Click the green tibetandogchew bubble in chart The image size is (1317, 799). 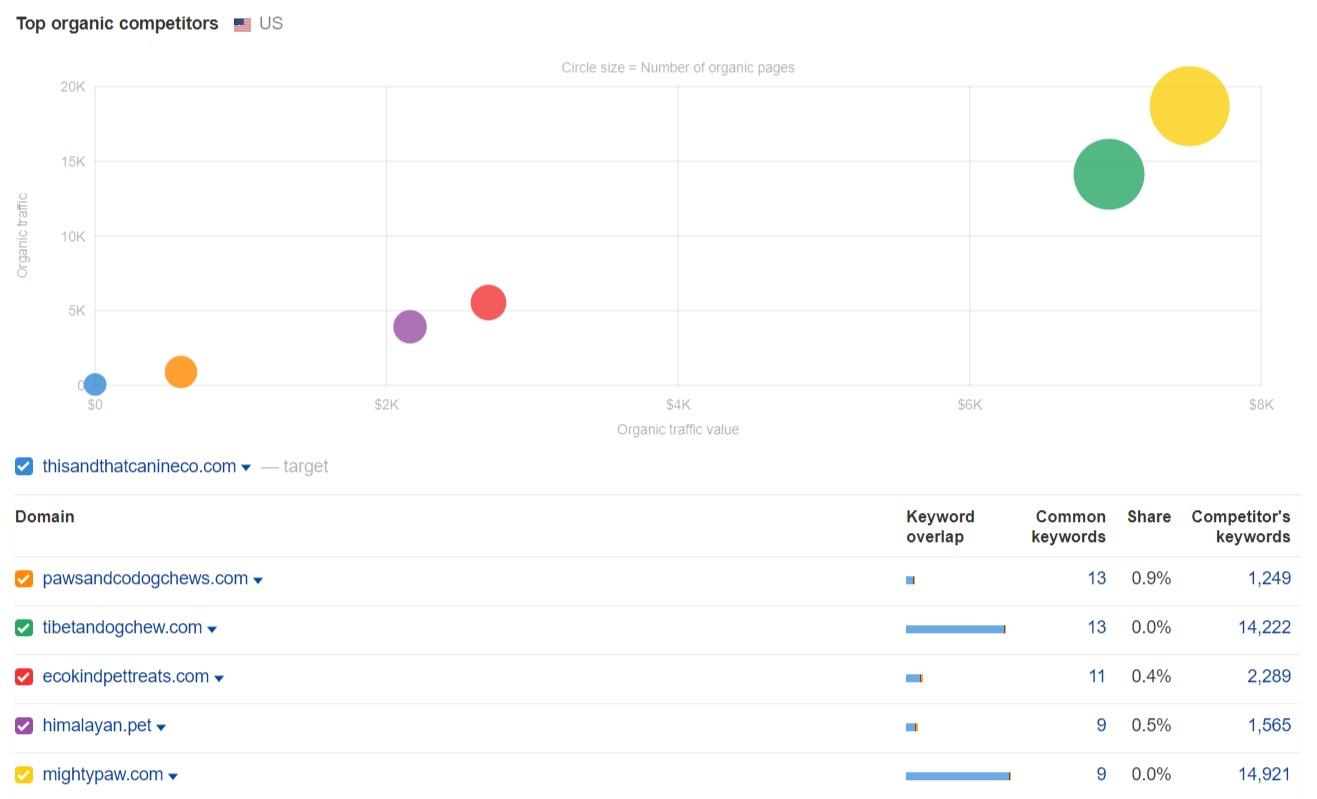point(1108,174)
